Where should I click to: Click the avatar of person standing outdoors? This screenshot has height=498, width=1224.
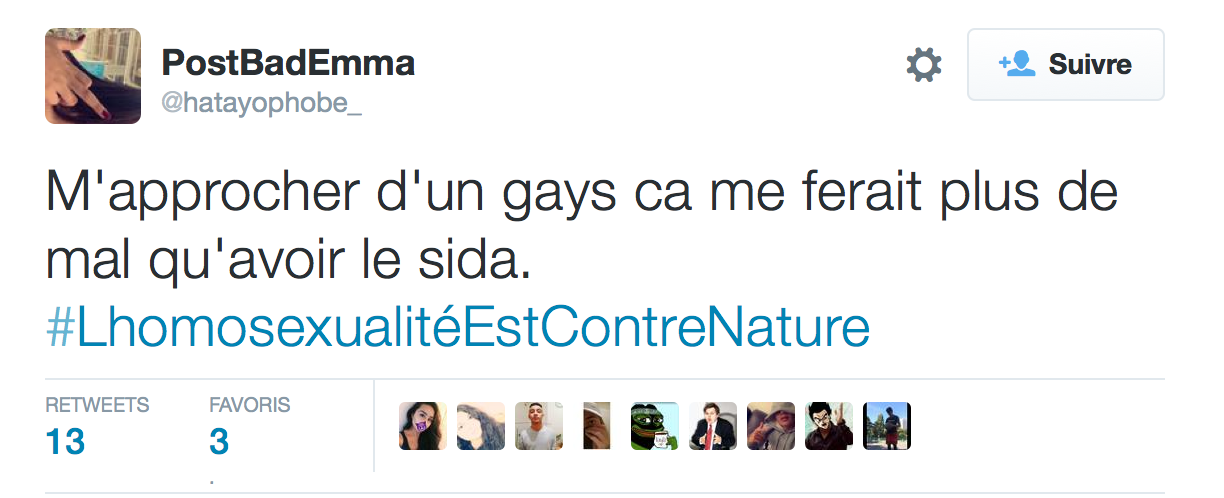point(887,426)
